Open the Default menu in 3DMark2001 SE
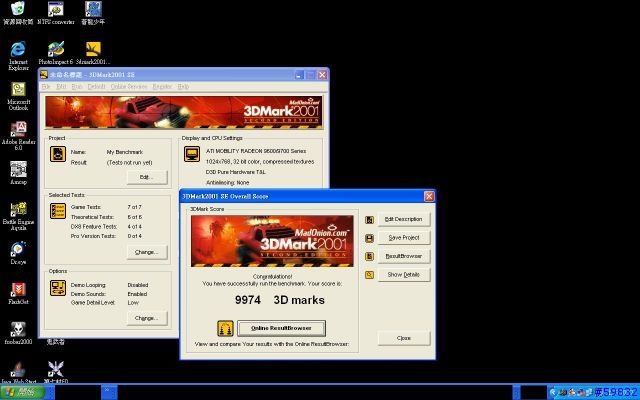 pyautogui.click(x=96, y=87)
